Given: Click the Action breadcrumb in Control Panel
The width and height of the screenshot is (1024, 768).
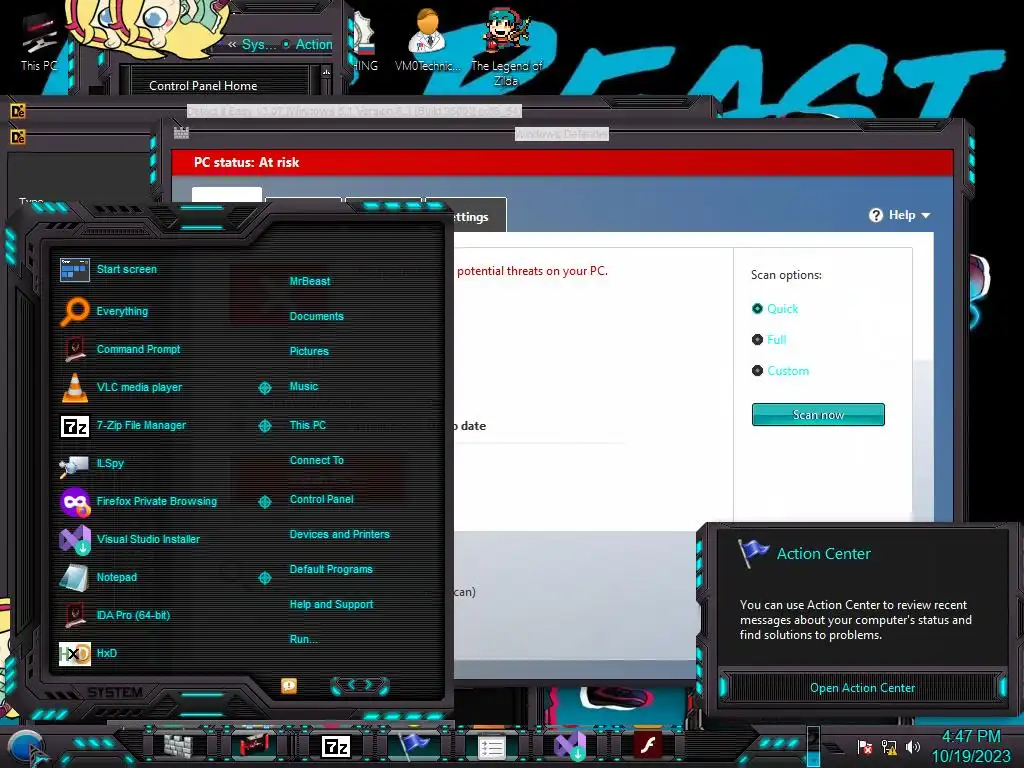Looking at the screenshot, I should tap(314, 44).
